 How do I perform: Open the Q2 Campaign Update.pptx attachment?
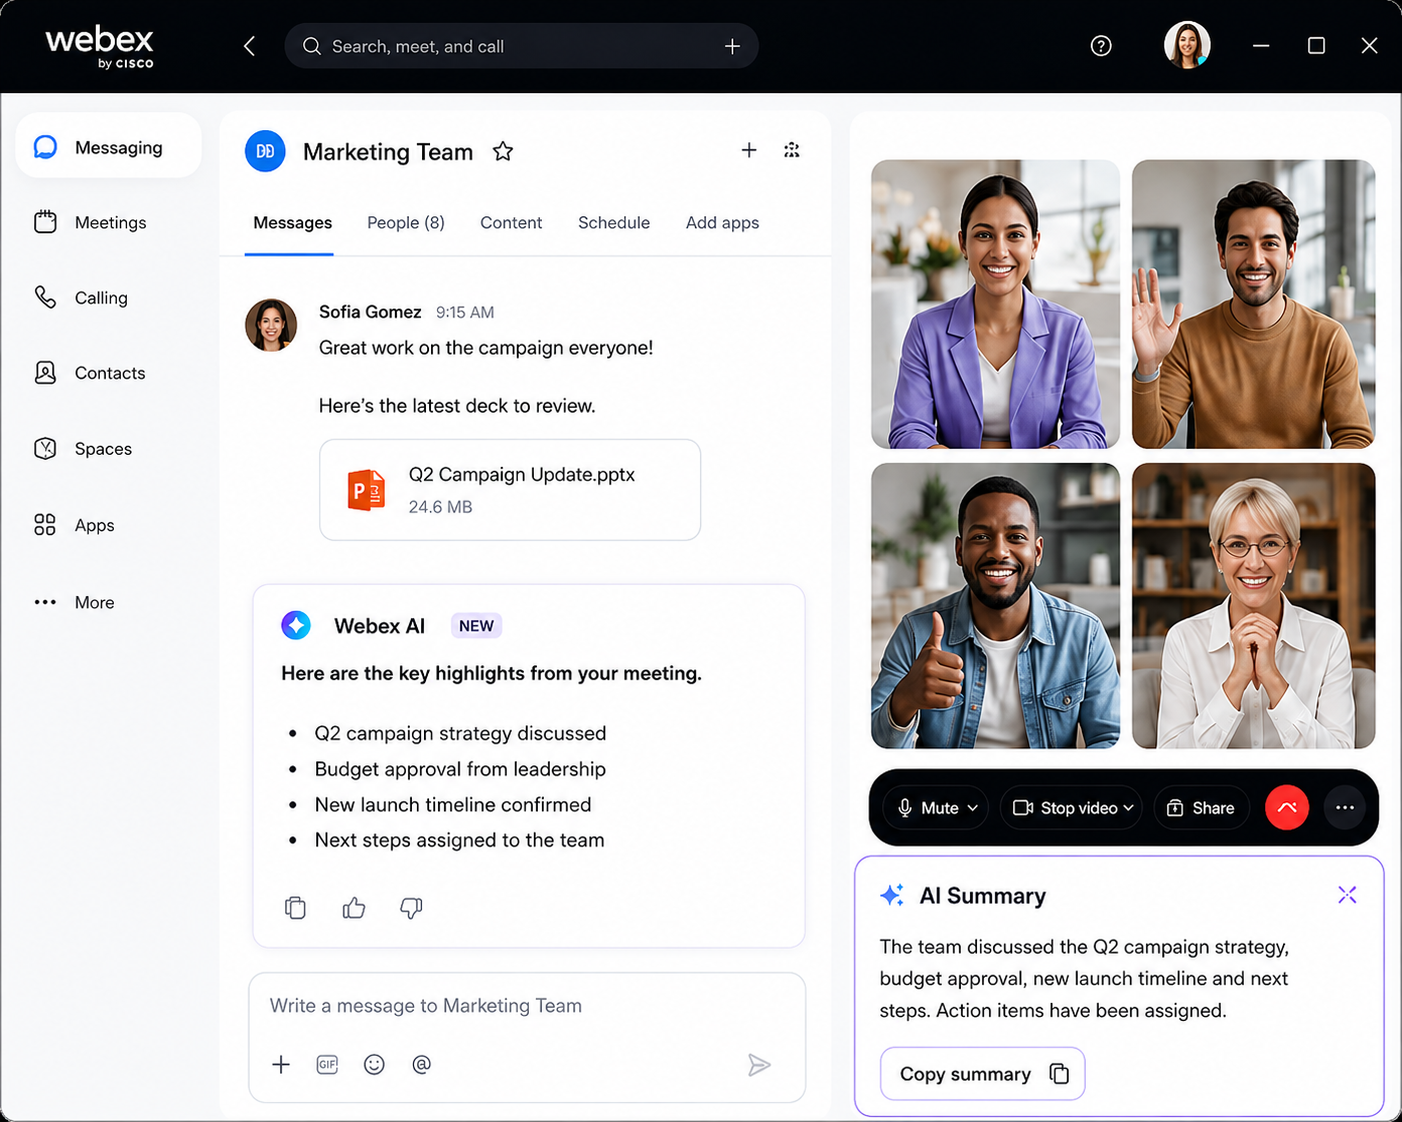coord(510,490)
